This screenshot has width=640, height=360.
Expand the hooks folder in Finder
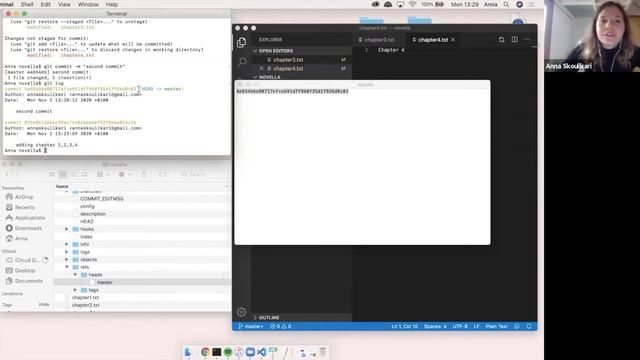67,229
